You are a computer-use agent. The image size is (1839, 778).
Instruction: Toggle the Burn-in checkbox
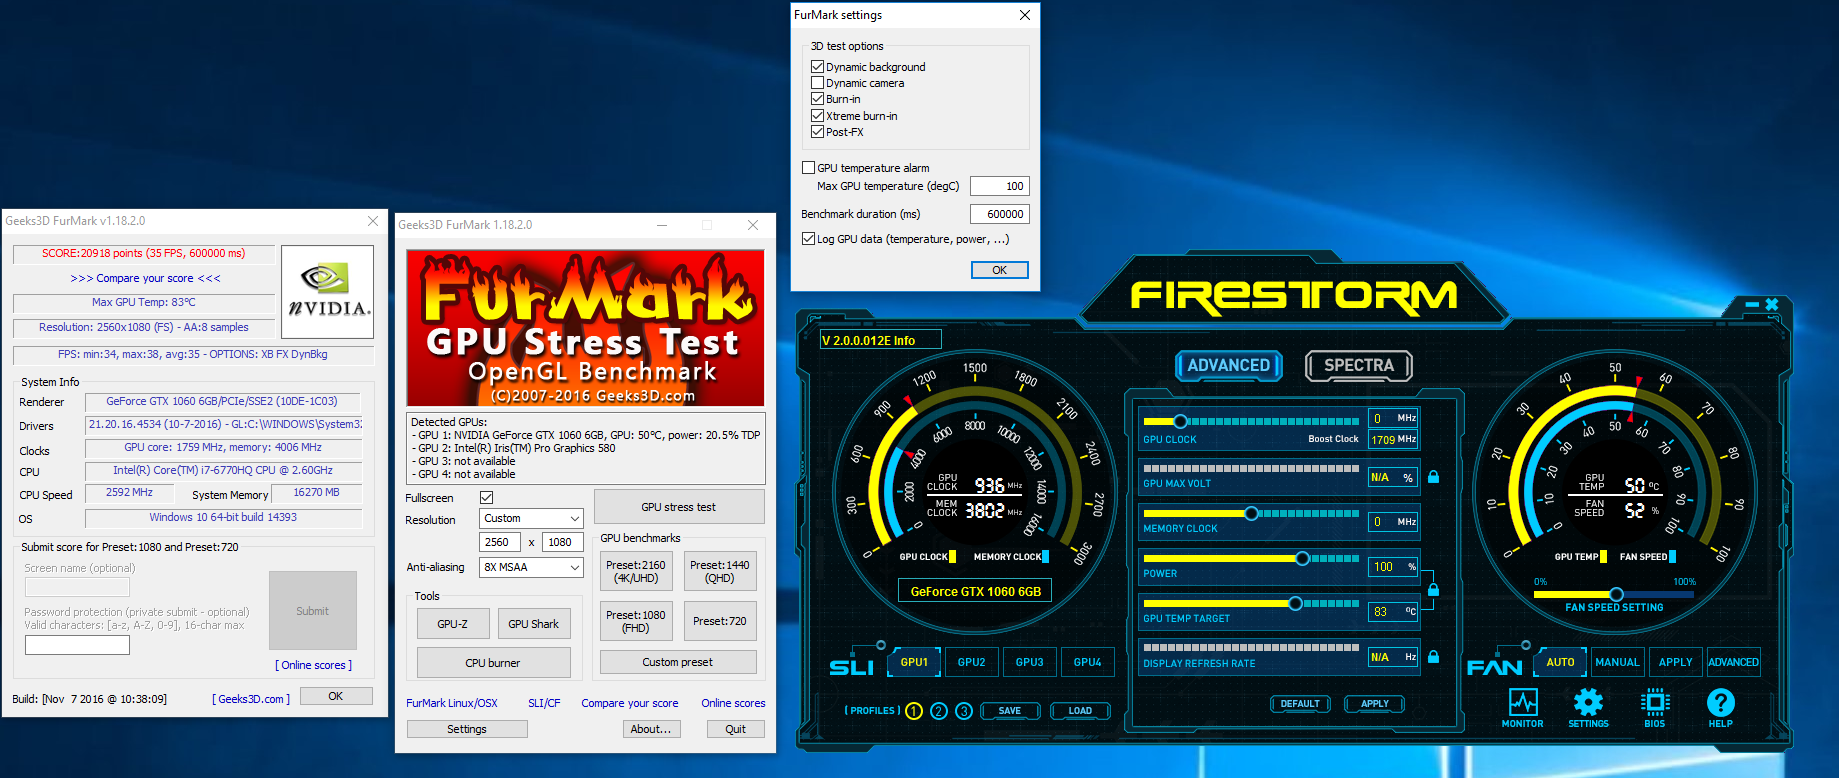[818, 99]
